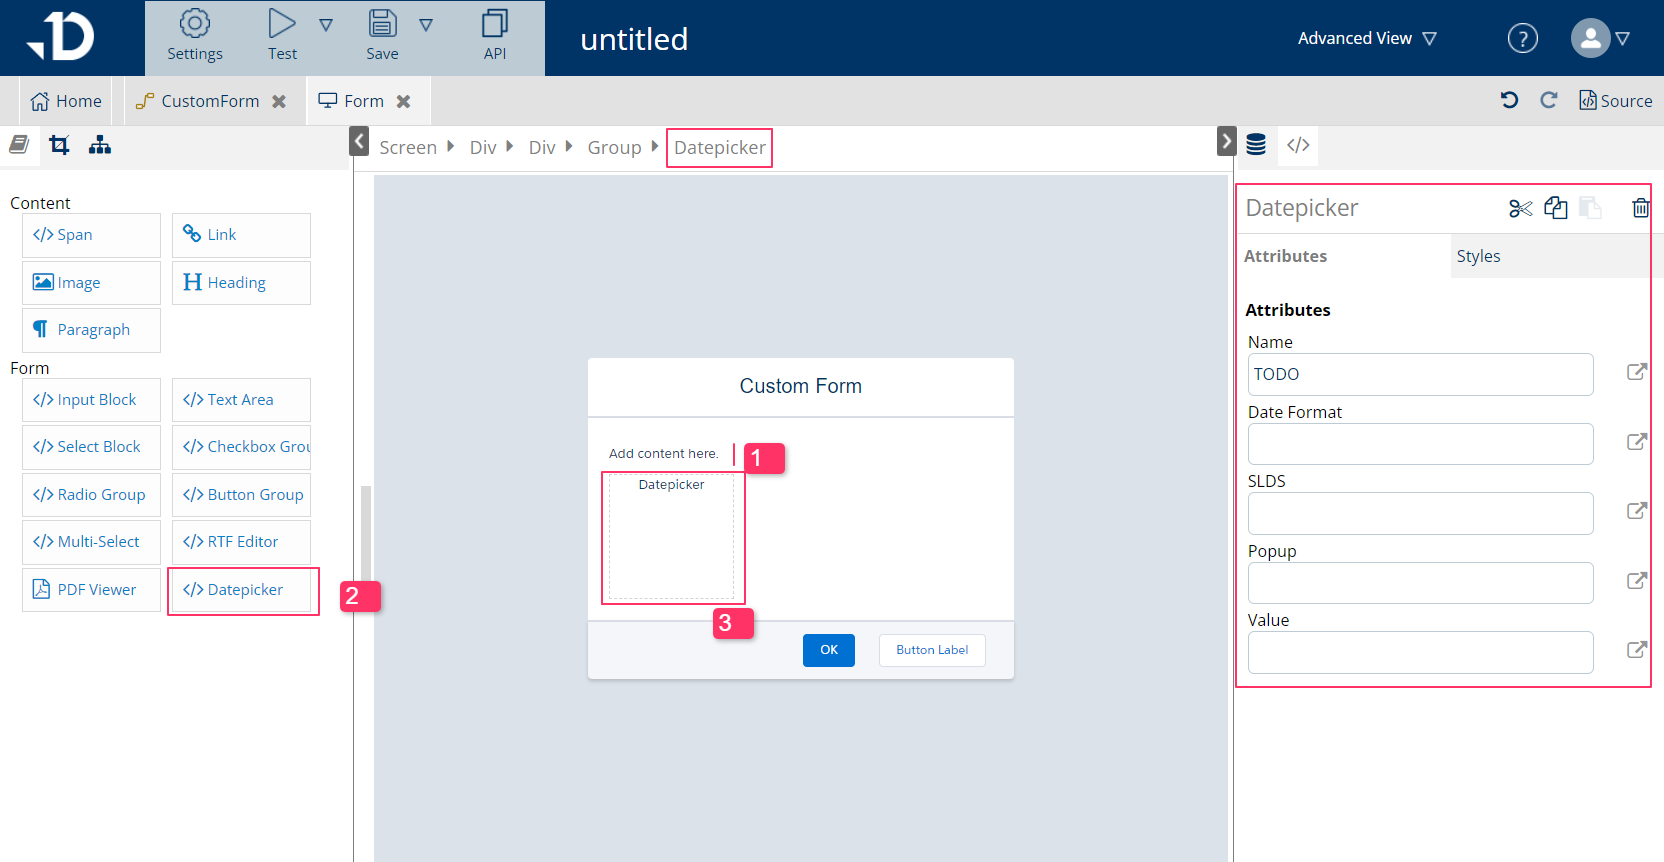The image size is (1664, 862).
Task: Switch to the Styles tab
Action: [1478, 256]
